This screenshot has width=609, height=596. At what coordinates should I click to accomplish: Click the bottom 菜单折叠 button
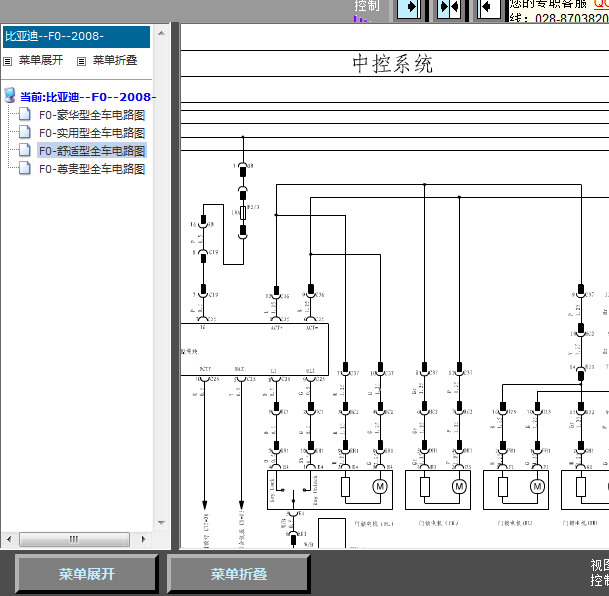point(239,574)
